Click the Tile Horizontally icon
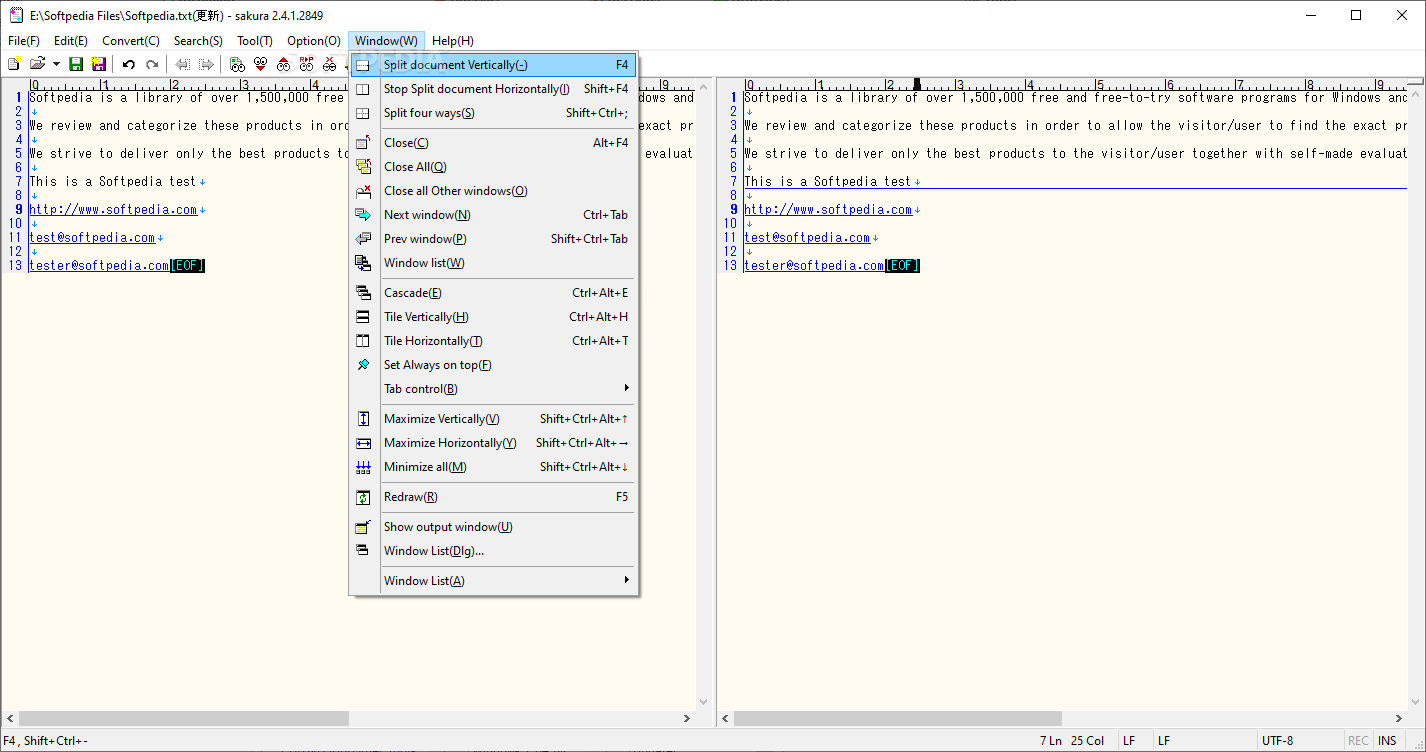This screenshot has height=752, width=1426. coord(363,341)
